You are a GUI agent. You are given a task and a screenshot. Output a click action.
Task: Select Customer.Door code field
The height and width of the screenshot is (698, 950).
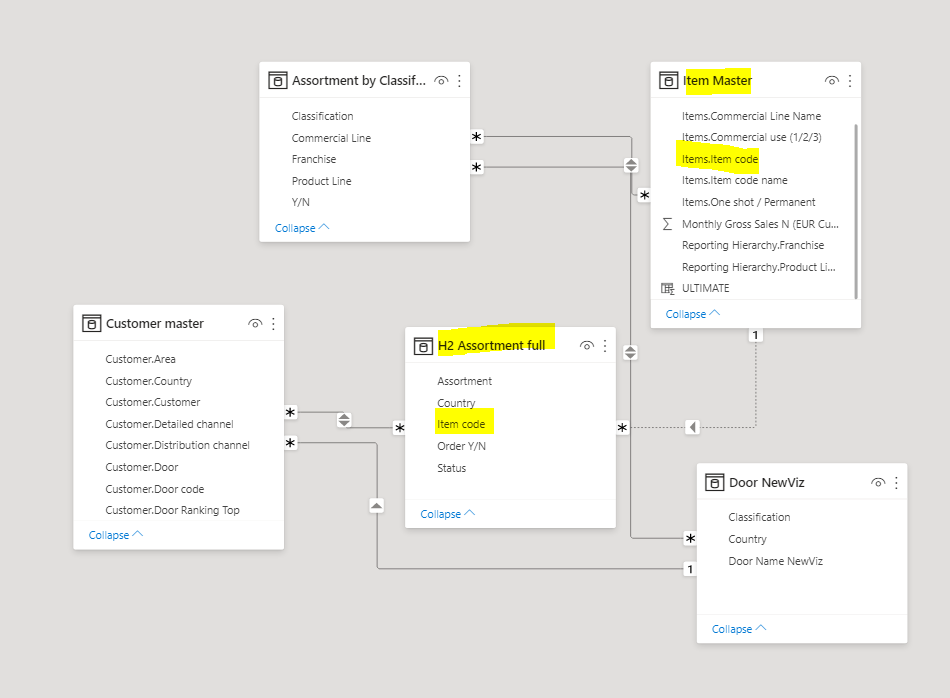tap(154, 489)
